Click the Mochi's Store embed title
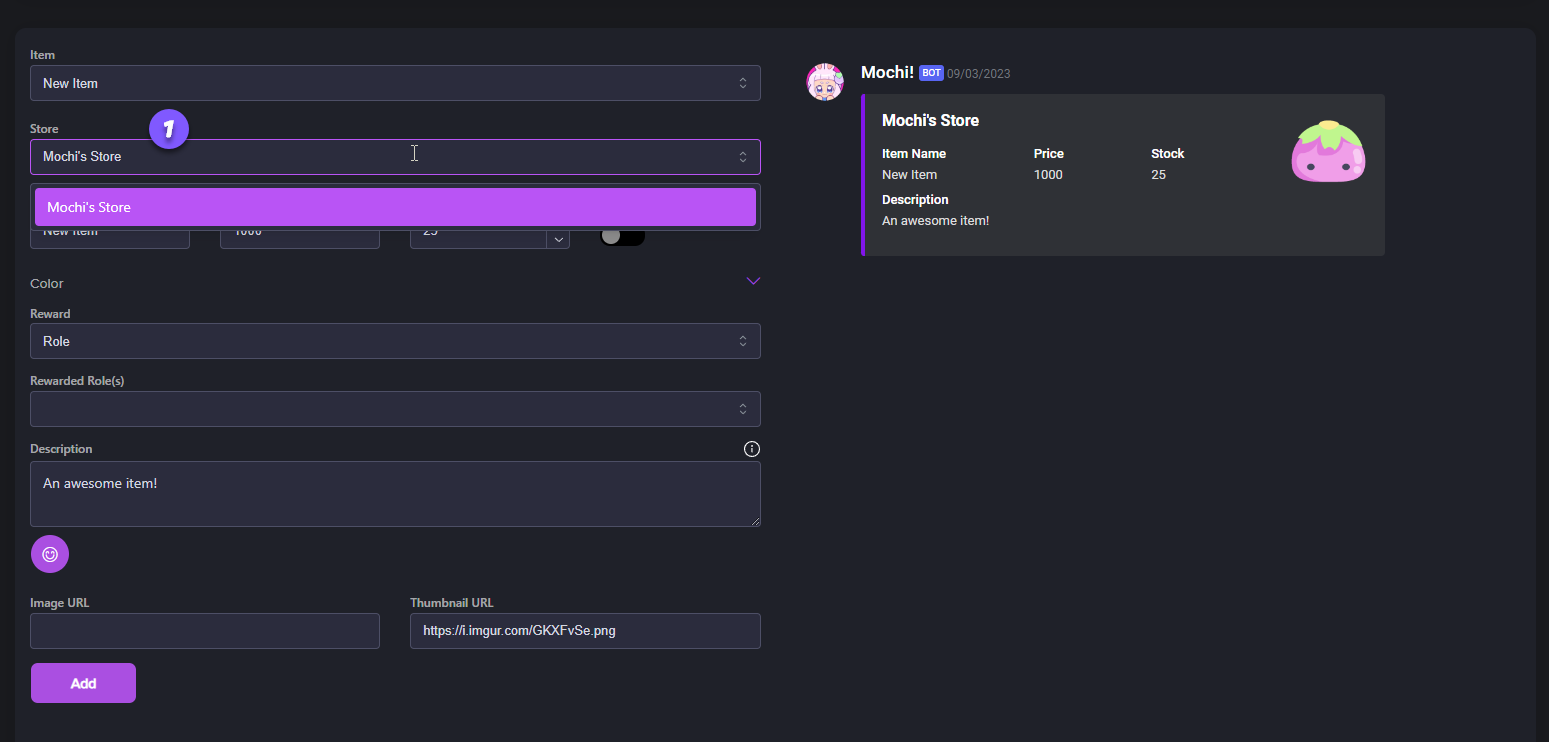This screenshot has width=1549, height=742. click(x=930, y=121)
